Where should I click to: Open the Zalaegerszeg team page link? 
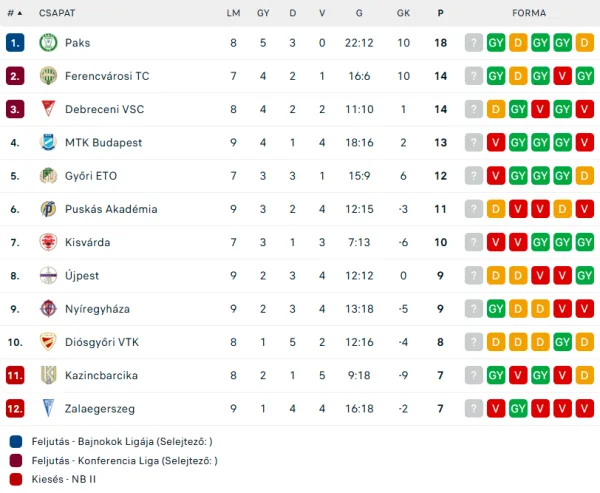(99, 409)
